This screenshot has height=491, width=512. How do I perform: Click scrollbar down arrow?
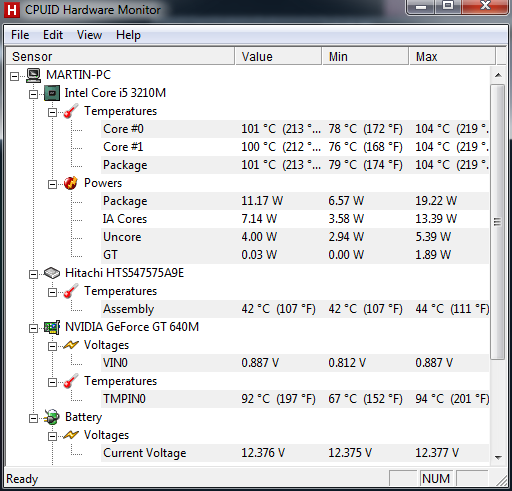[498, 457]
